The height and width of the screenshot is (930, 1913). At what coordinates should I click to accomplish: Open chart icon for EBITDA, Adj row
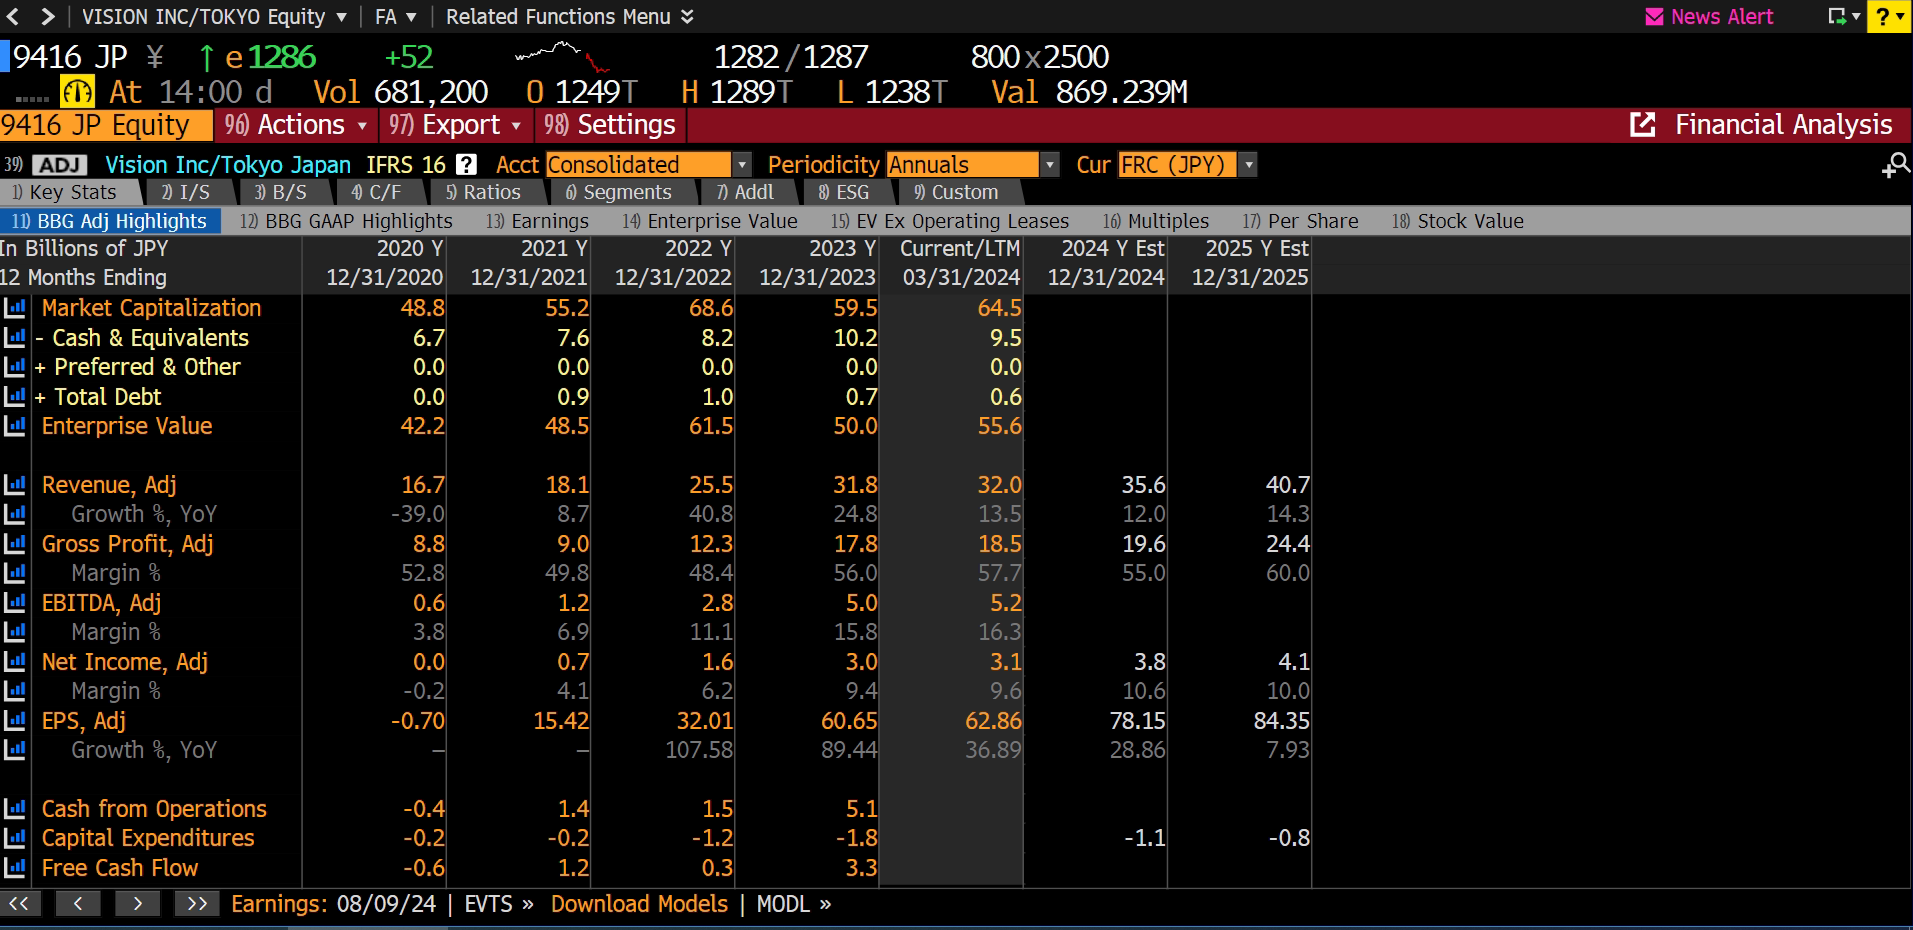click(15, 603)
